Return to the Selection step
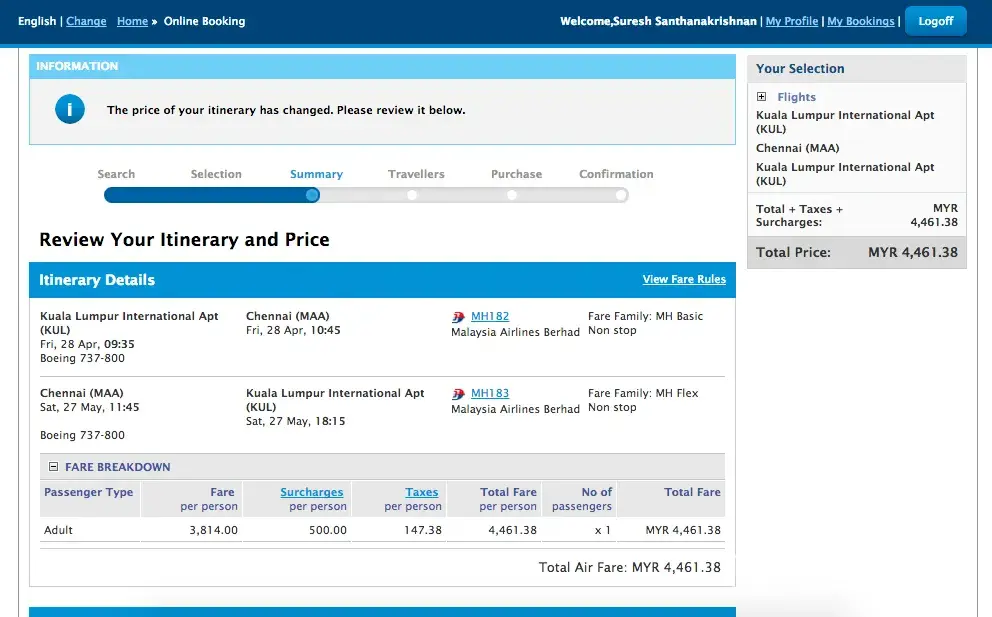Viewport: 992px width, 617px height. tap(216, 174)
